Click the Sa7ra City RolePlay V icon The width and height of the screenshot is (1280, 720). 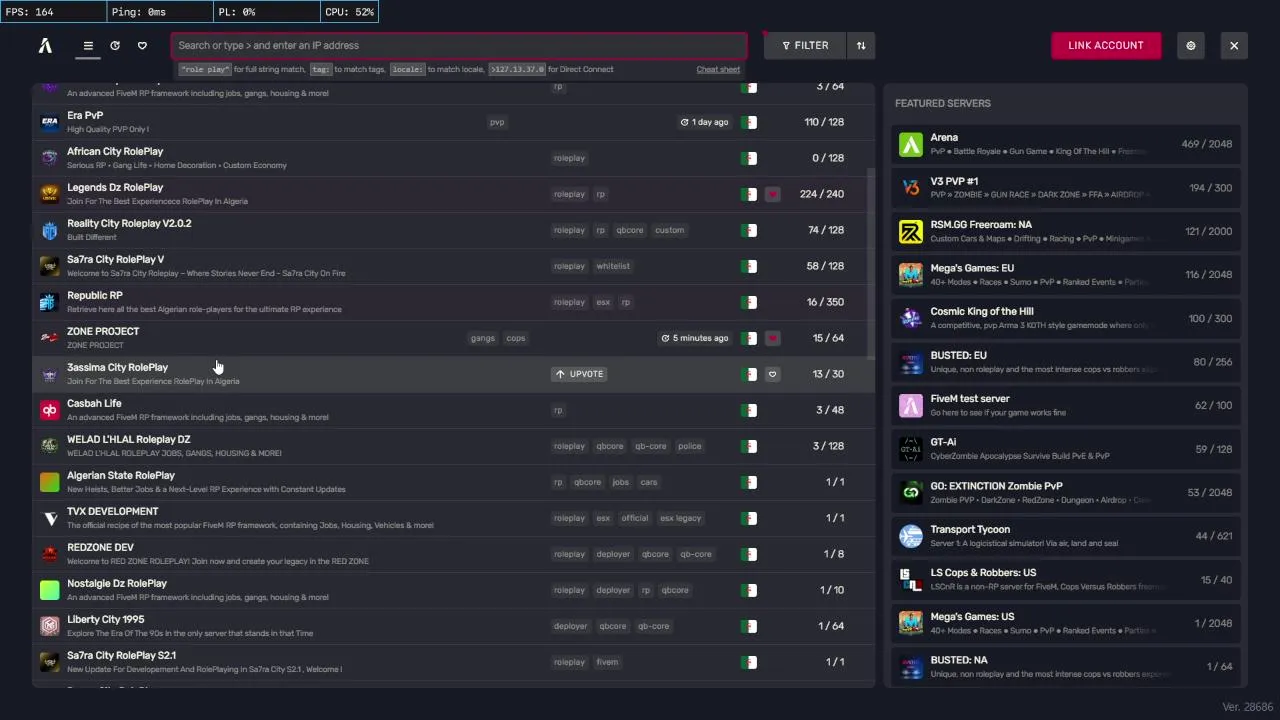click(49, 266)
